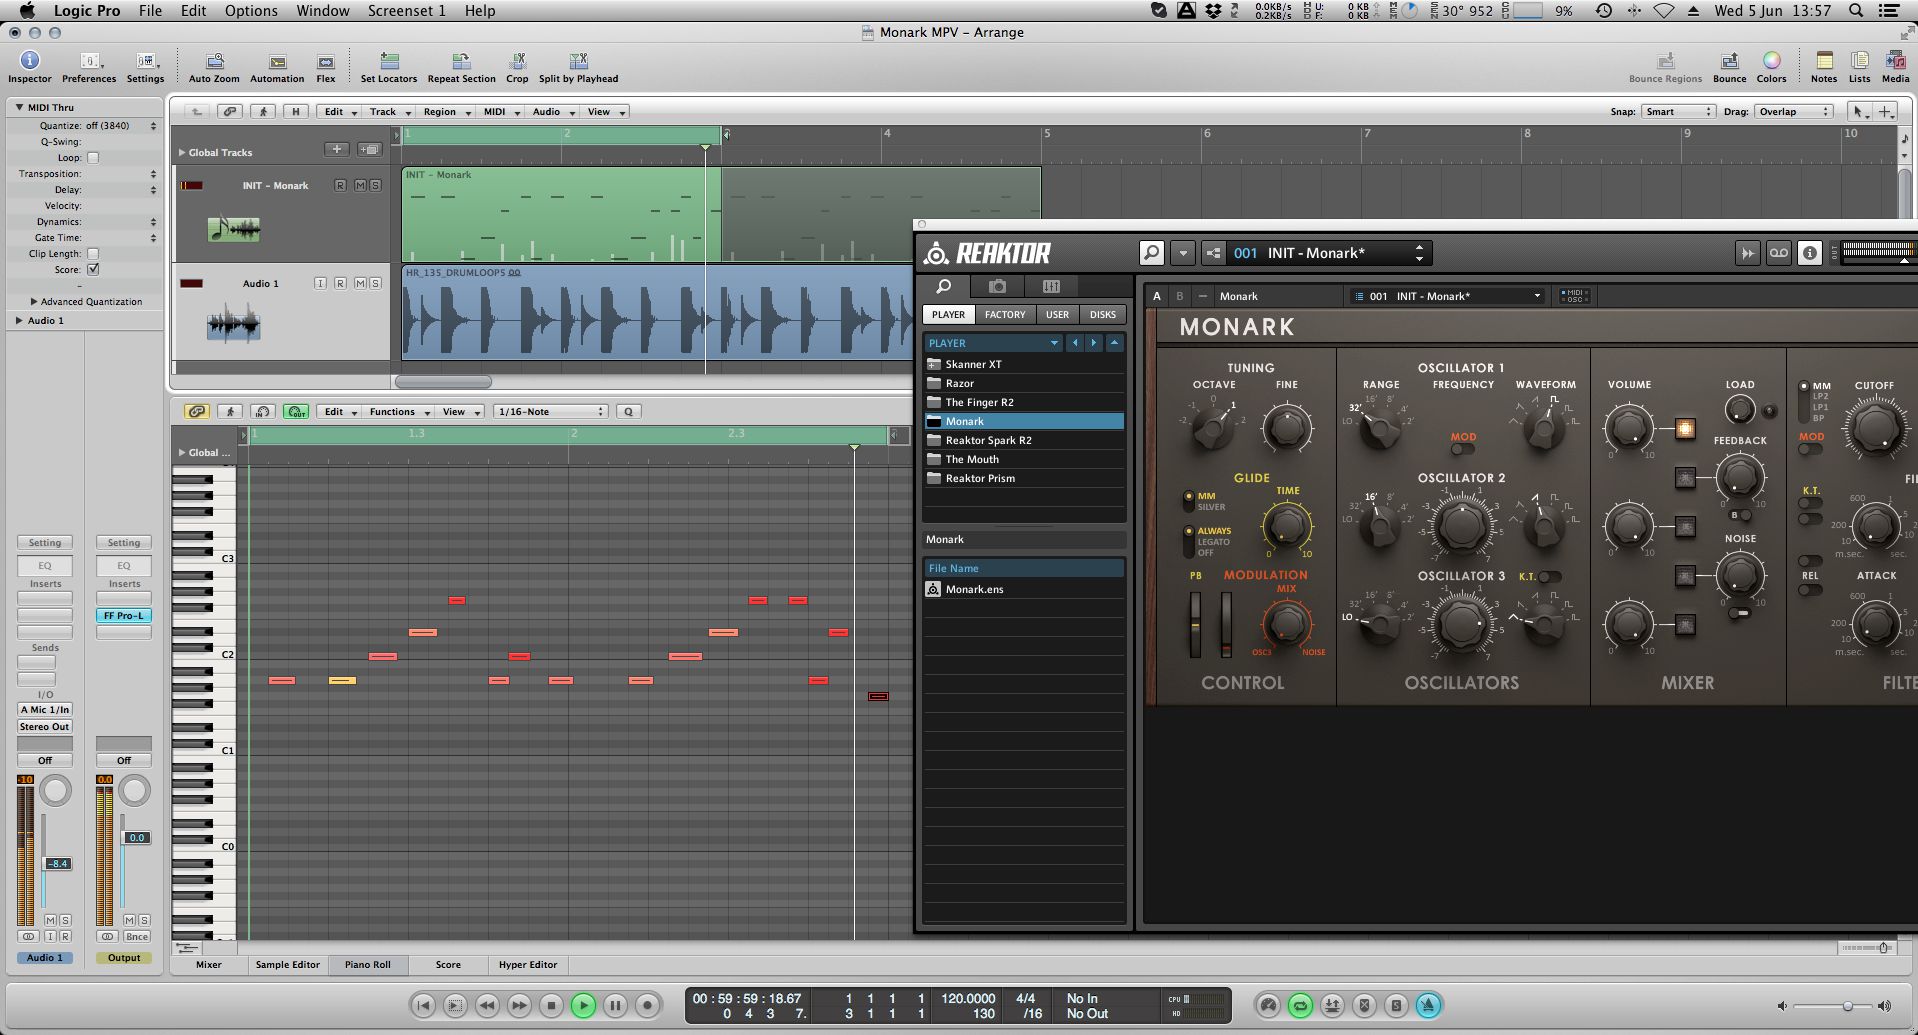Toggle Oscillator 1 MOD switch
This screenshot has height=1035, width=1918.
click(1461, 449)
